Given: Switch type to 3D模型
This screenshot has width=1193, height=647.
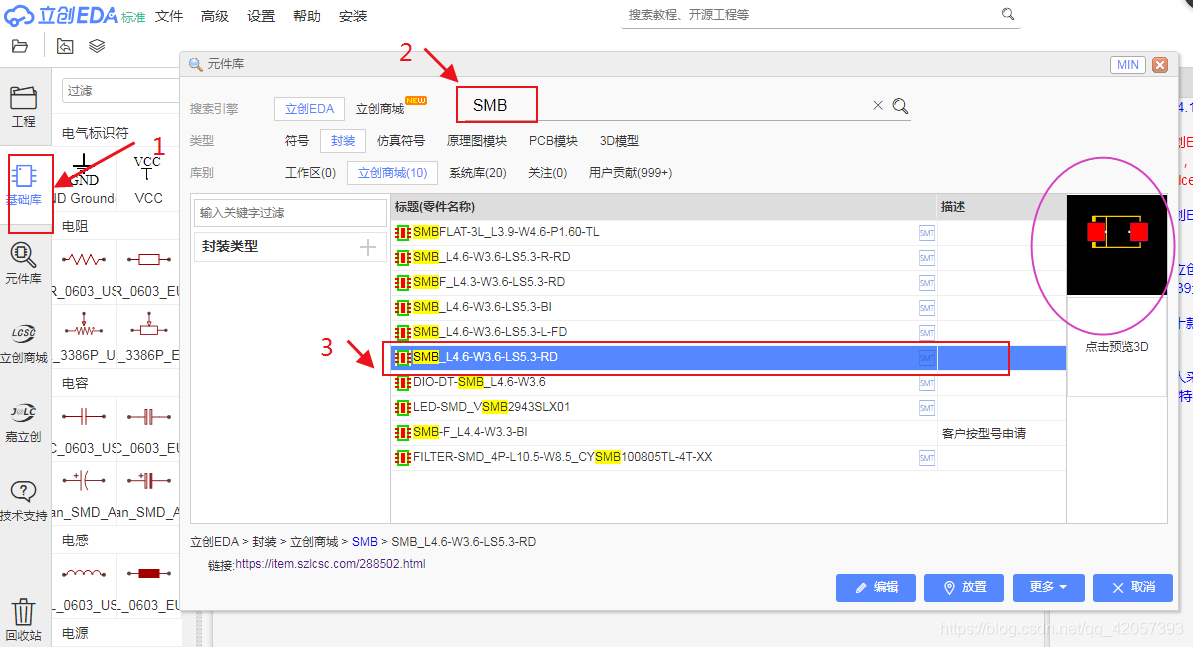Looking at the screenshot, I should (x=619, y=141).
